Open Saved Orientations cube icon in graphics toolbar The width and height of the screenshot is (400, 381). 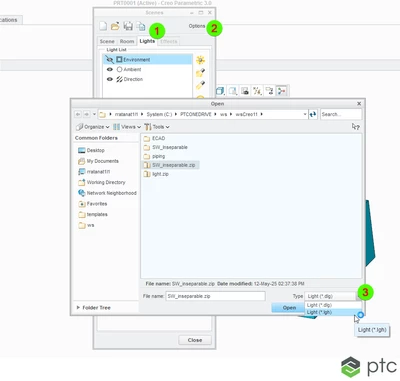click(x=220, y=91)
